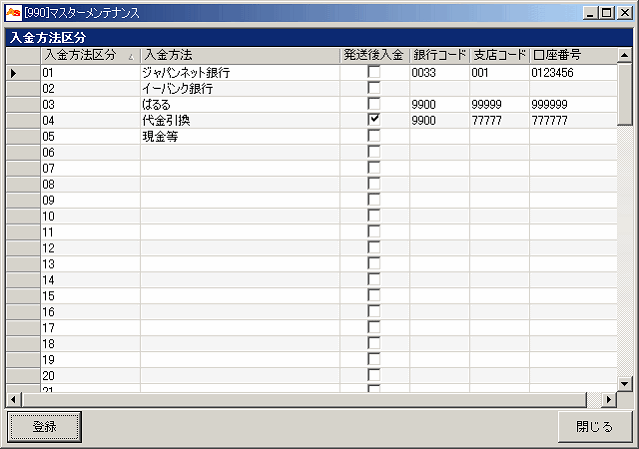The width and height of the screenshot is (639, 449).
Task: Click the vertical scrollbar up arrow
Action: point(624,55)
